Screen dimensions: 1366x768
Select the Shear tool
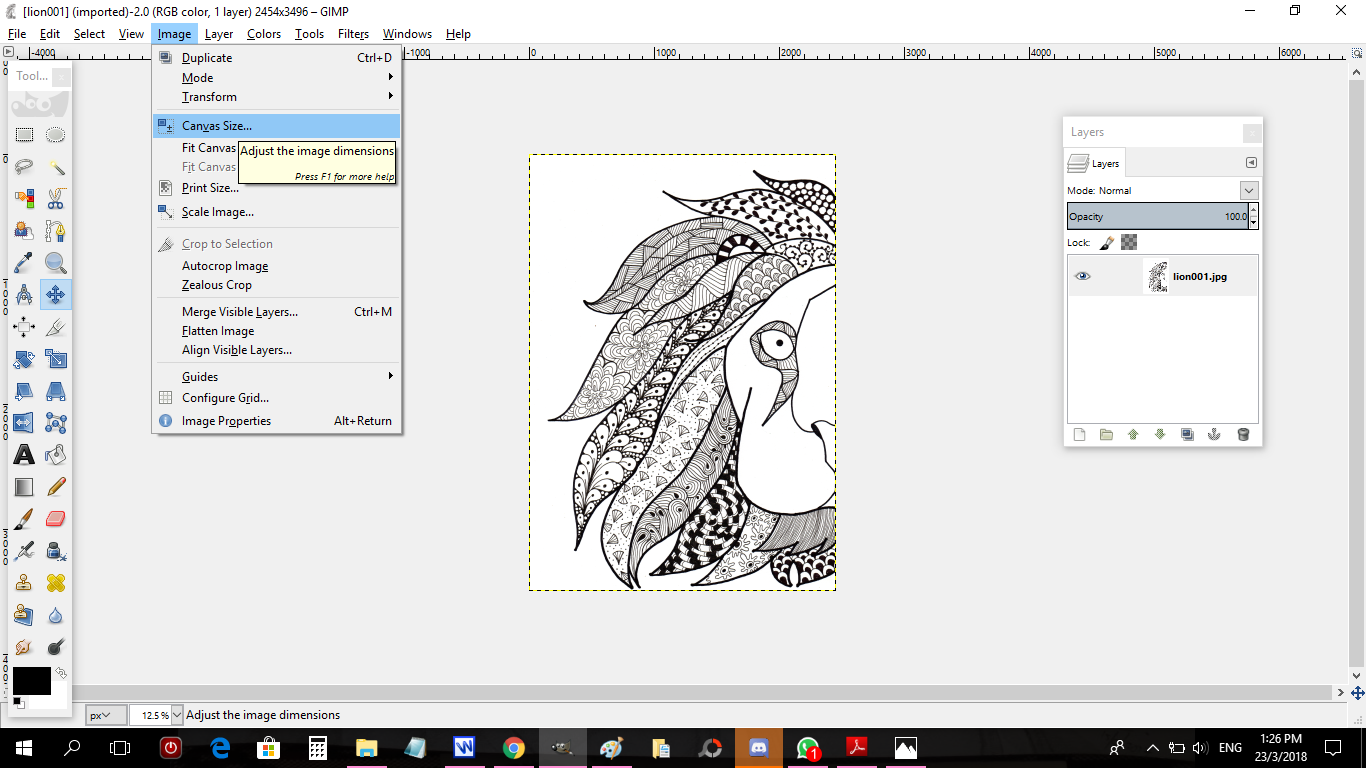(24, 391)
